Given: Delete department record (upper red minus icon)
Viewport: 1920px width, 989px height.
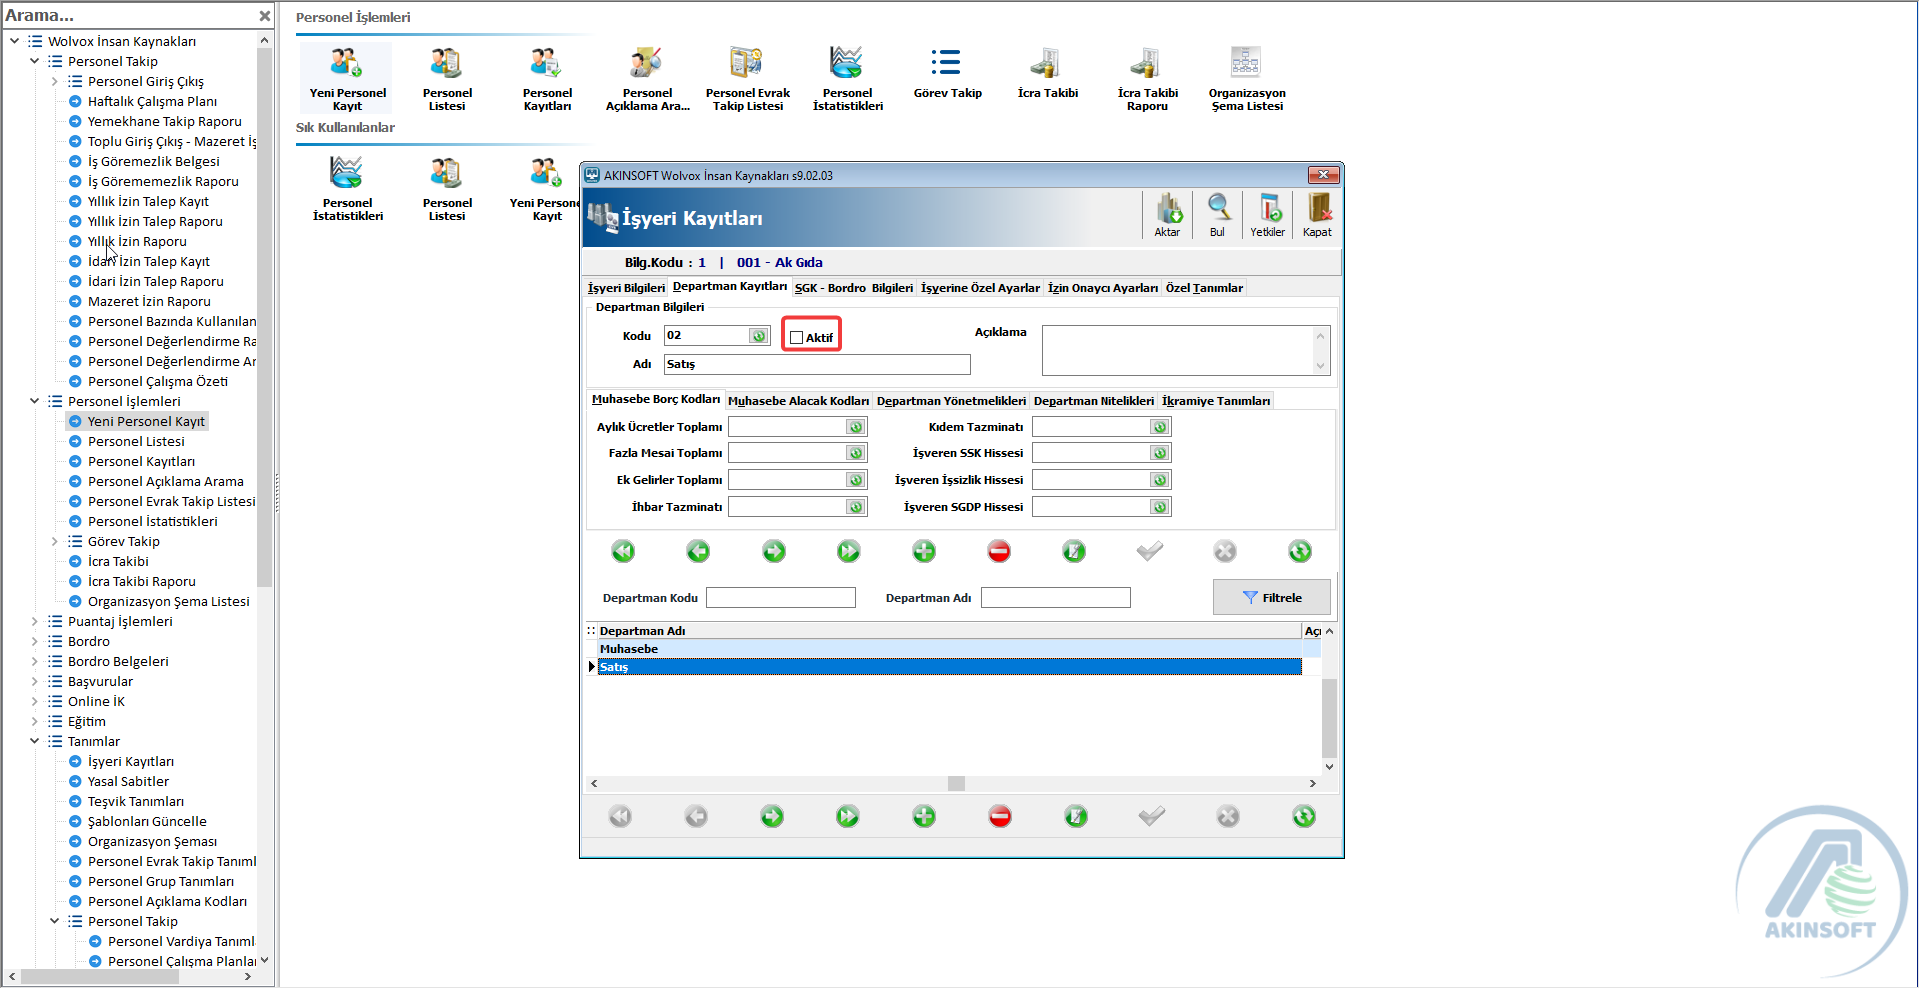Looking at the screenshot, I should pyautogui.click(x=999, y=551).
